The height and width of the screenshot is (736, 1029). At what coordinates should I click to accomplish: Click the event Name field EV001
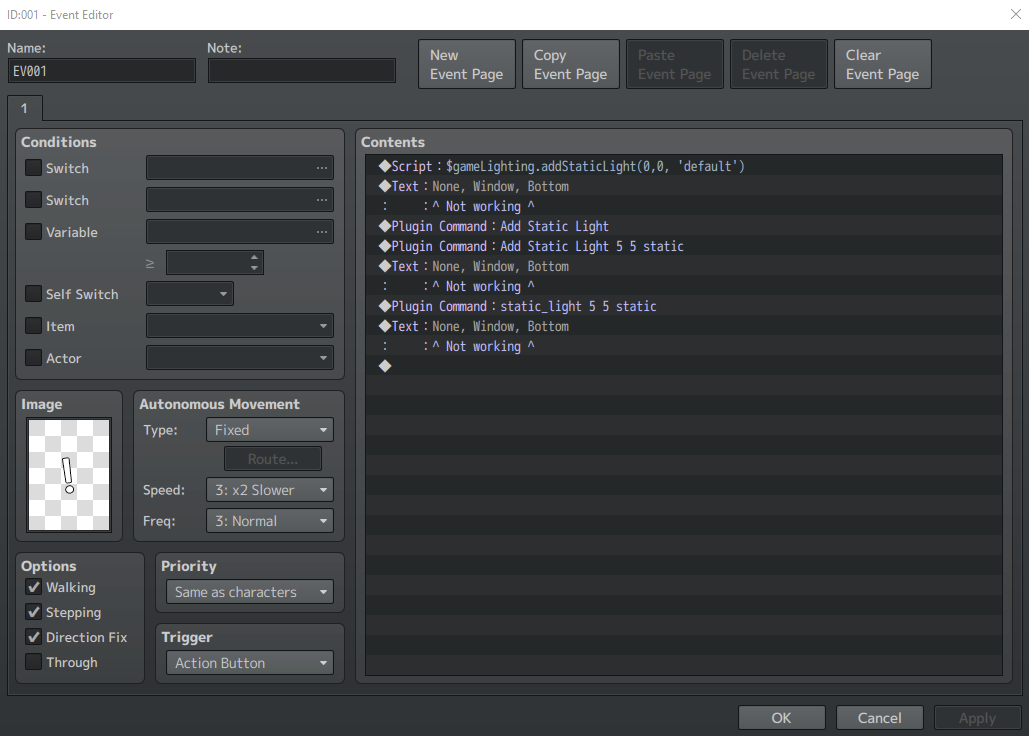pos(102,71)
